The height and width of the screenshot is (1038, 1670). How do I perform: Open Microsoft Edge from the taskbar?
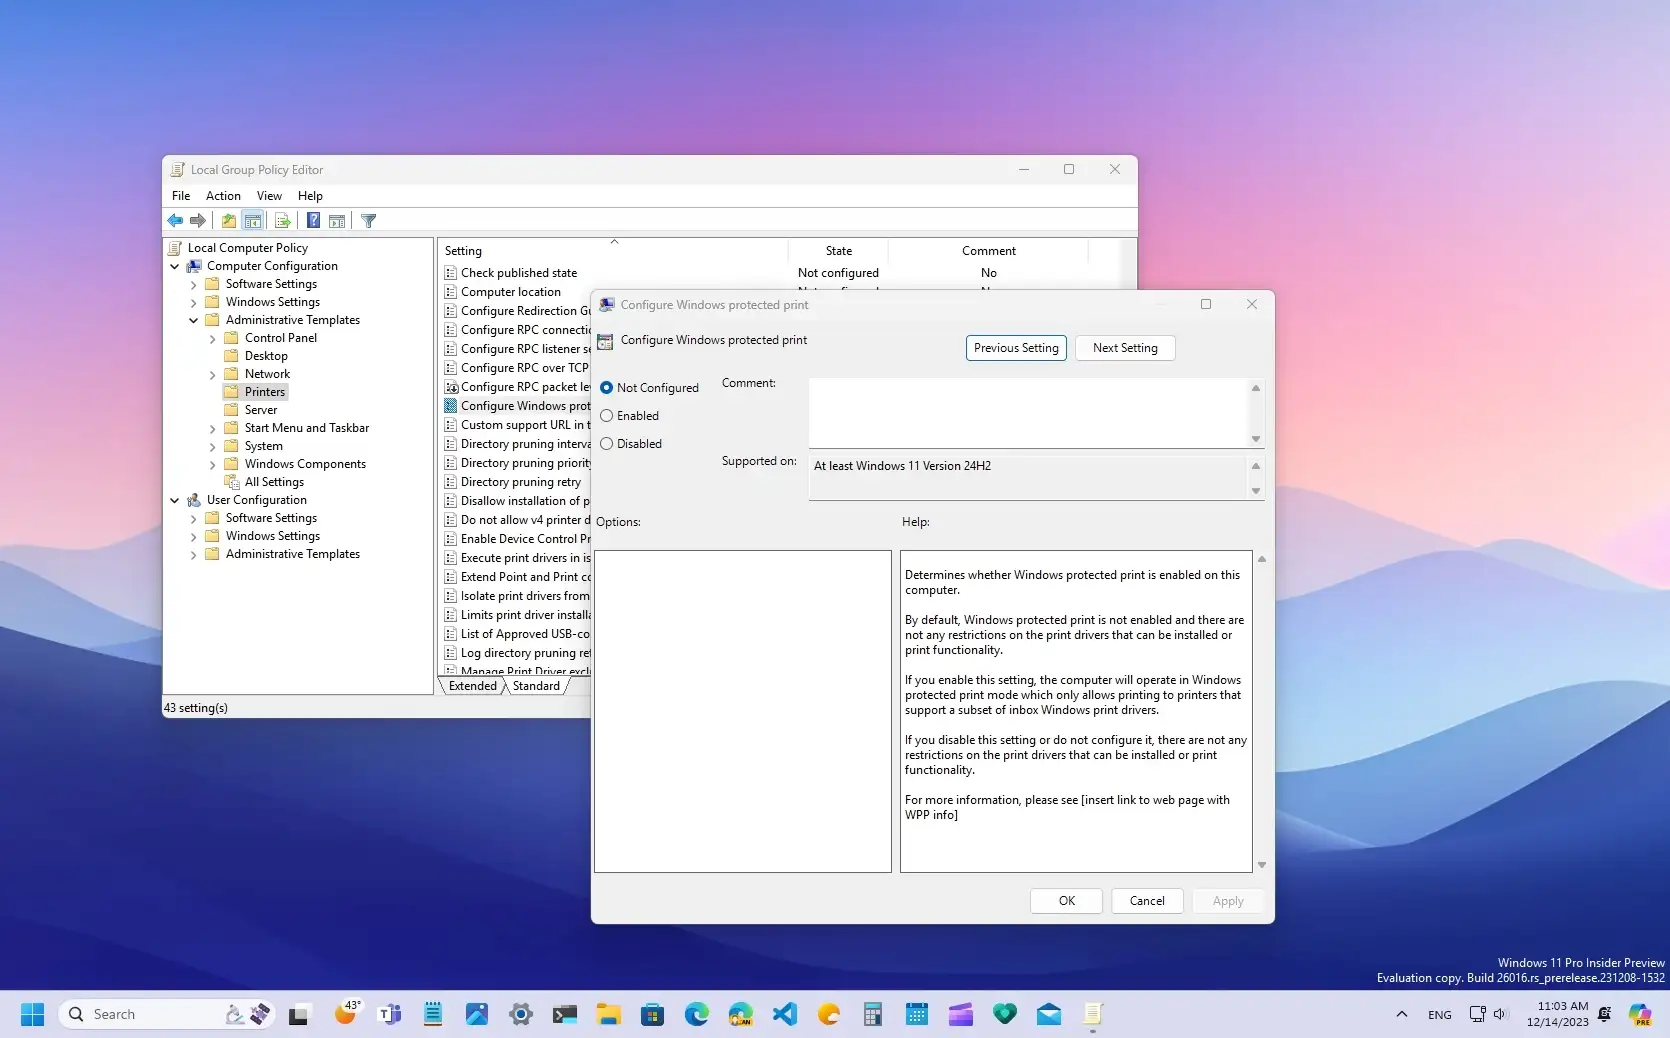pos(696,1014)
